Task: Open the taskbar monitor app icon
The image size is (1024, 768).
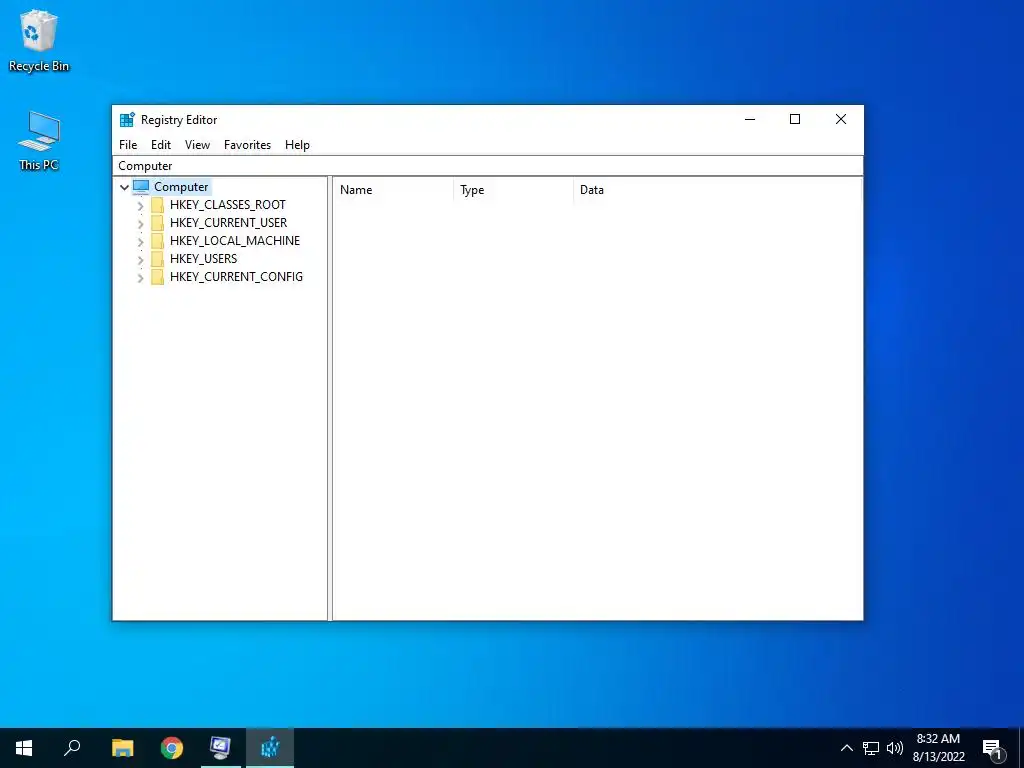Action: (x=220, y=748)
